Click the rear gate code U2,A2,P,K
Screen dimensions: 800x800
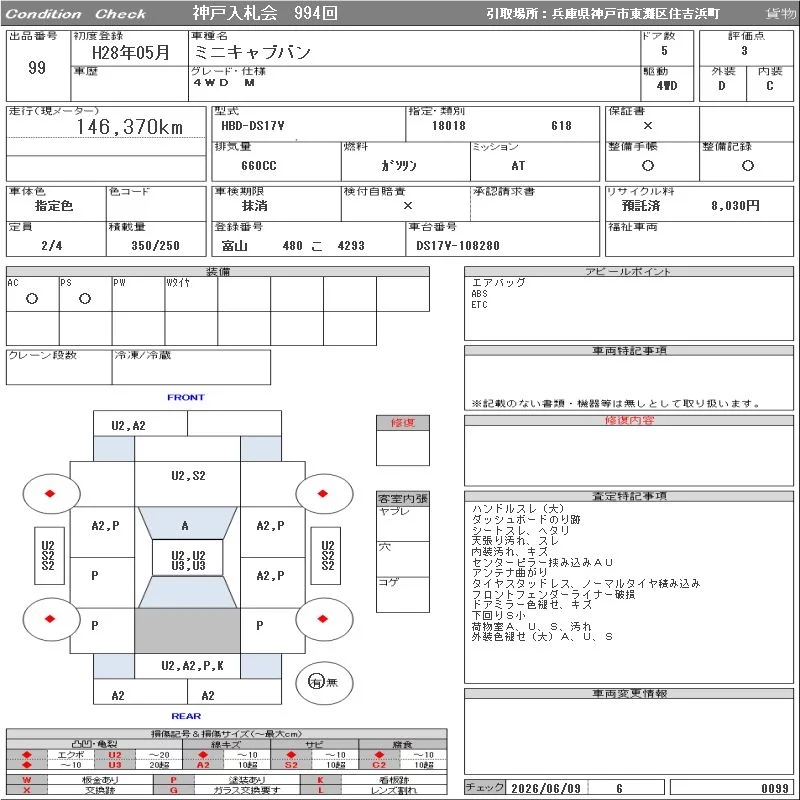pos(192,665)
